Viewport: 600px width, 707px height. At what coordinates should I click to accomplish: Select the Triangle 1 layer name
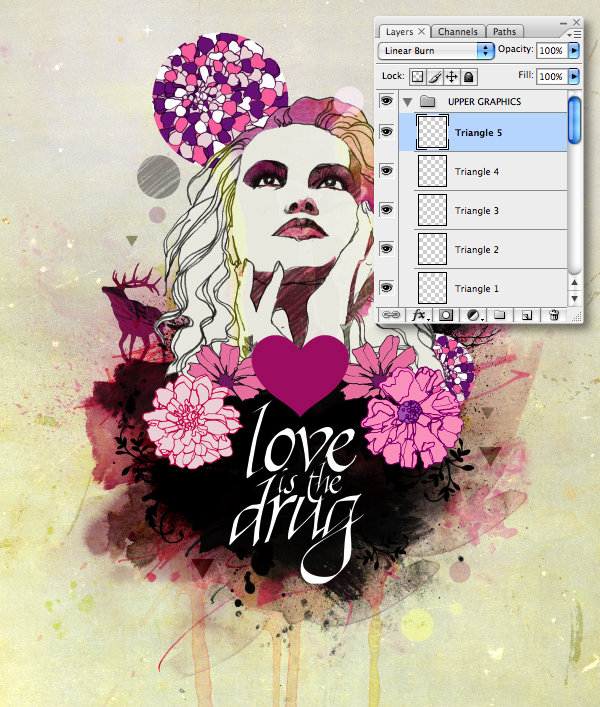[x=477, y=289]
